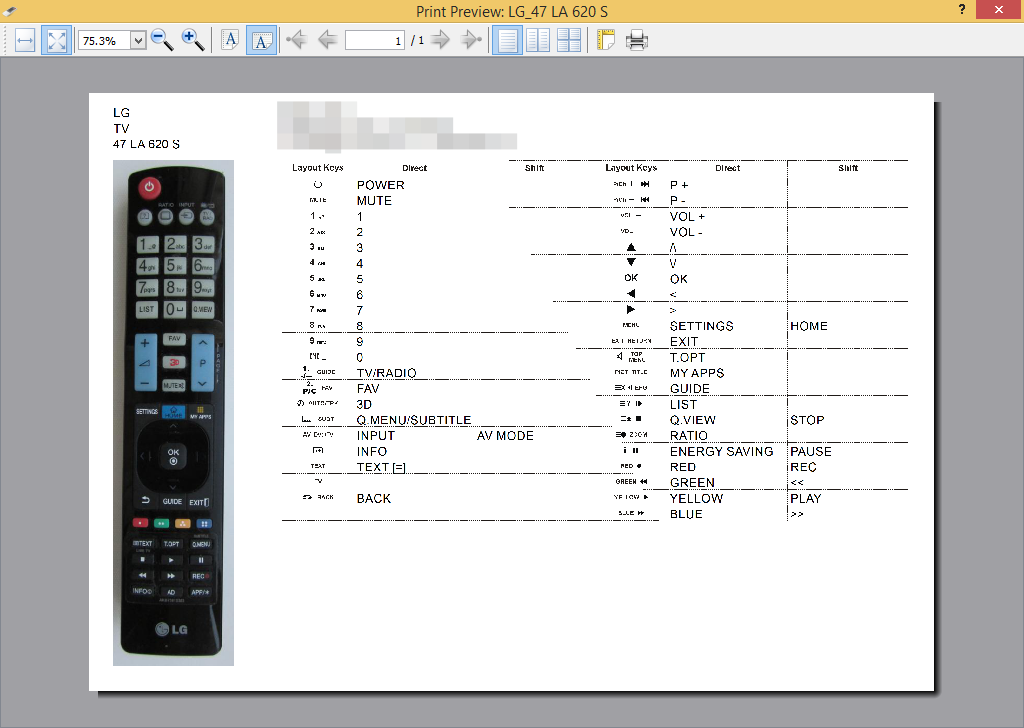Toggle the fit whole page view
This screenshot has height=728, width=1024.
click(x=56, y=40)
